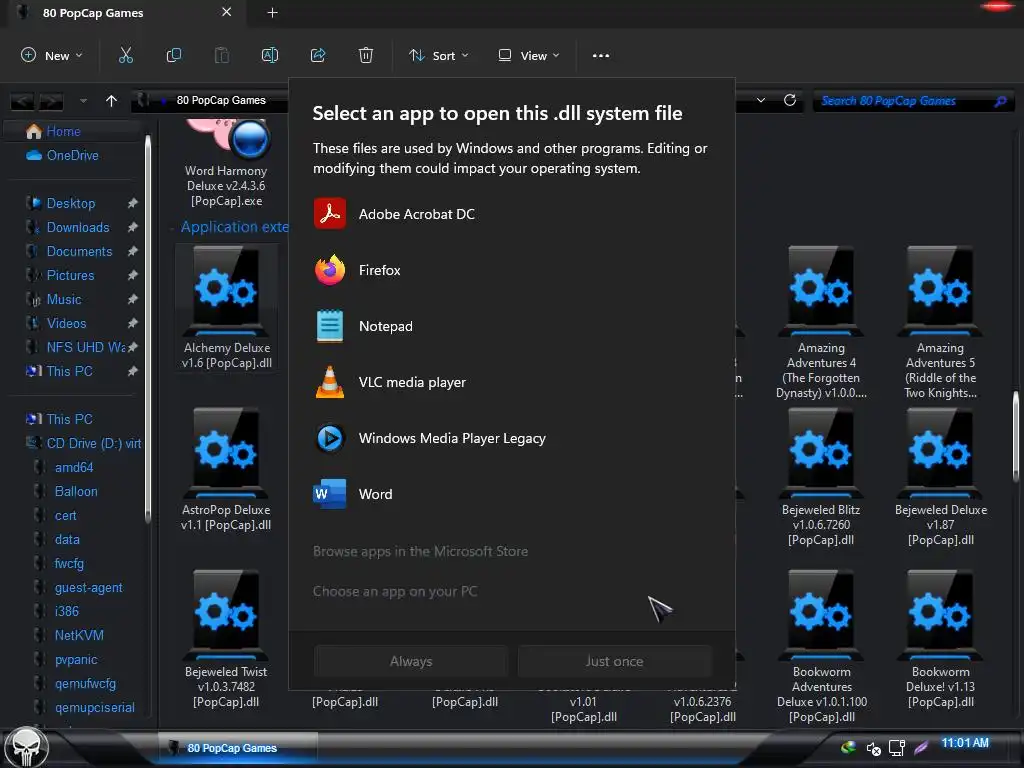Open Desktop quick access folder
The image size is (1024, 768).
click(x=71, y=203)
